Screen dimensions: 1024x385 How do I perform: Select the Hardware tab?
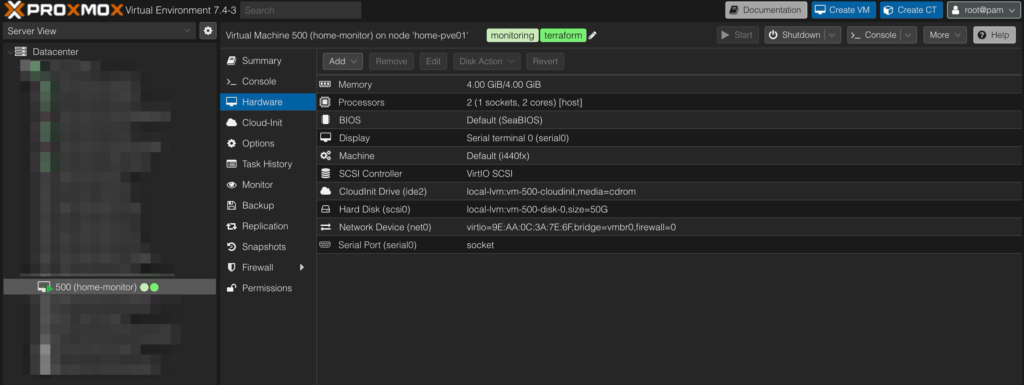pyautogui.click(x=268, y=102)
